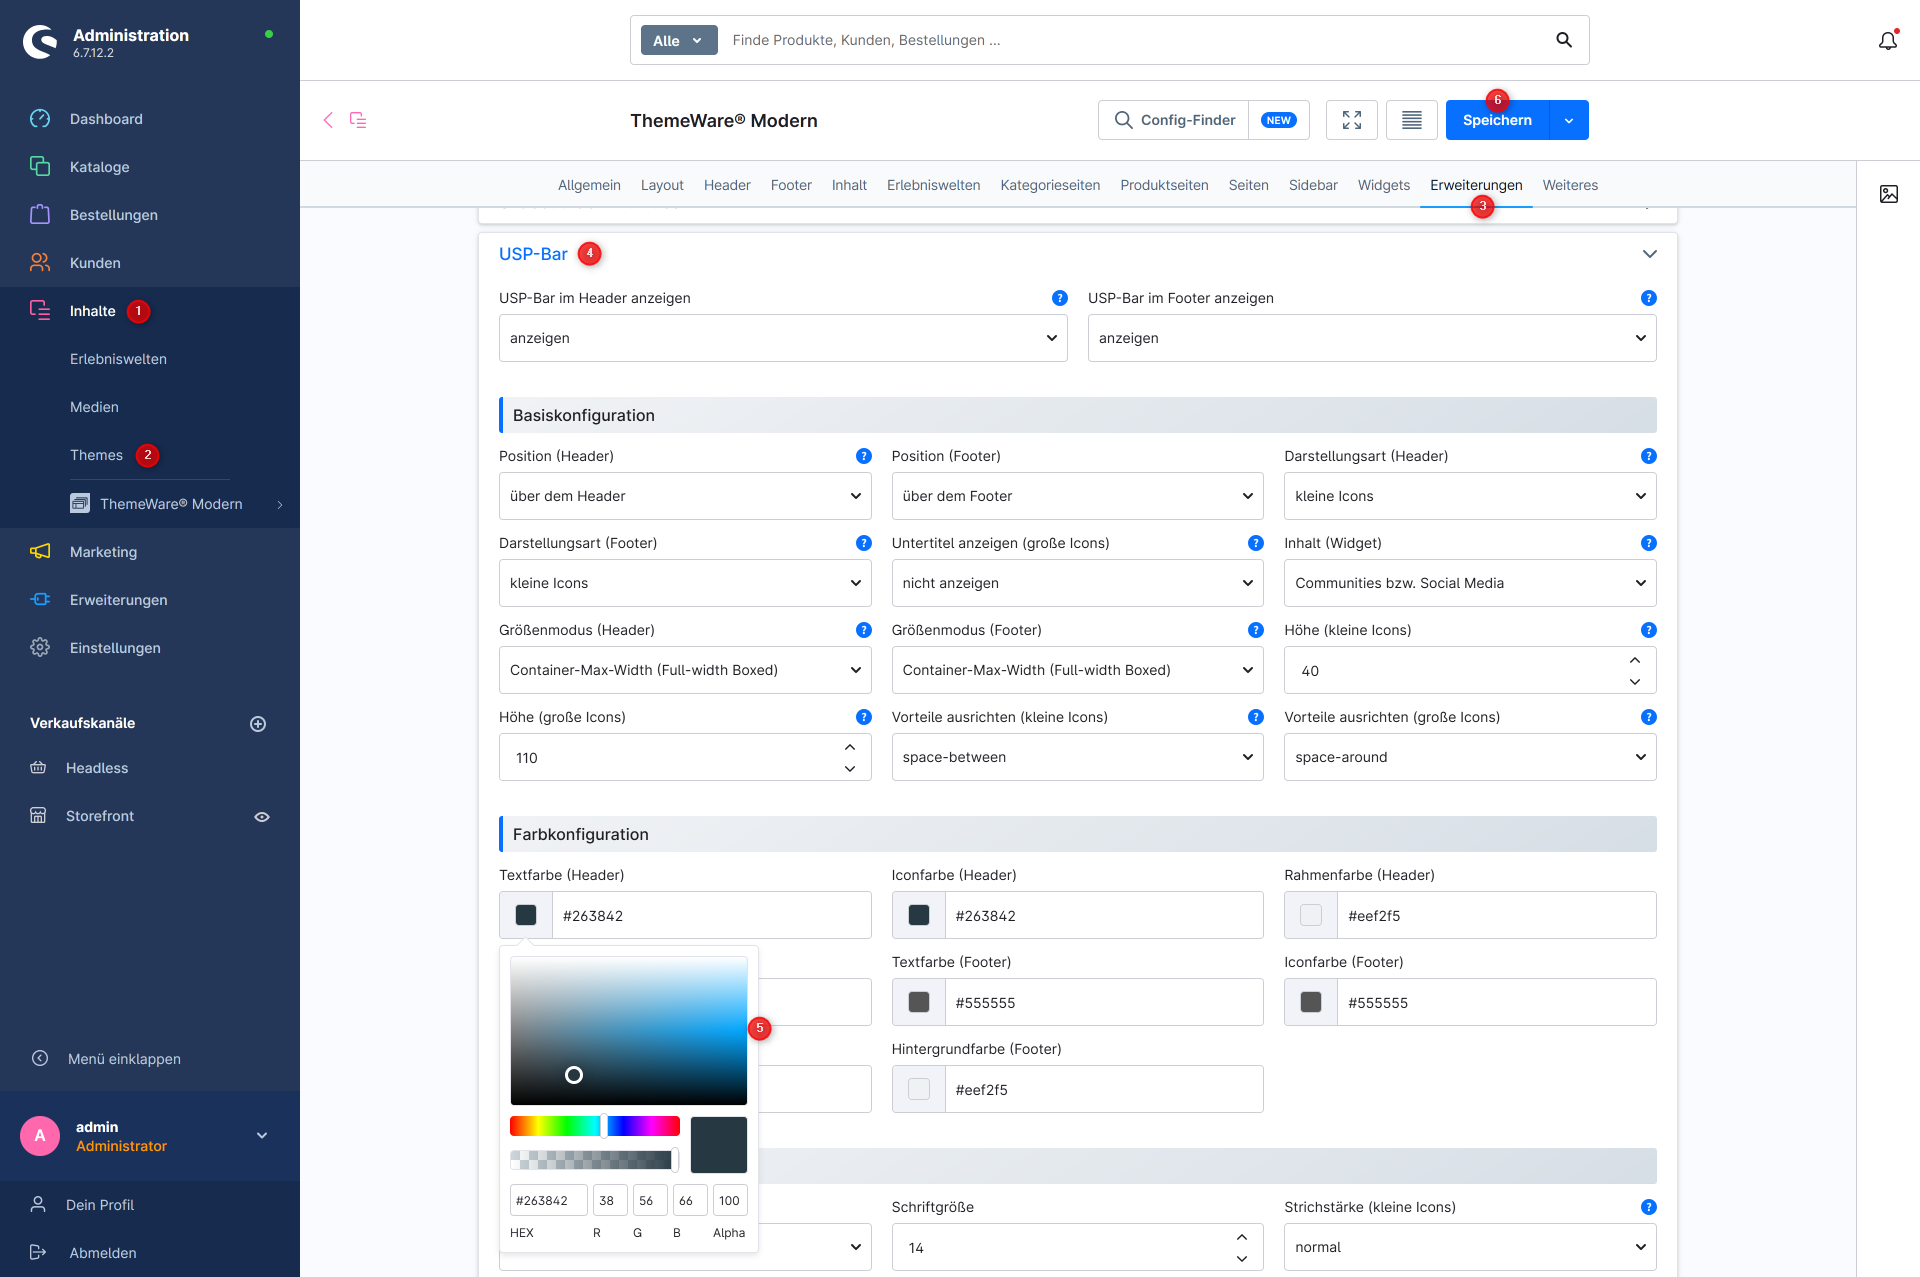This screenshot has width=1920, height=1277.
Task: Open Vorteile ausrichten (kleine Icons) dropdown
Action: click(1078, 757)
